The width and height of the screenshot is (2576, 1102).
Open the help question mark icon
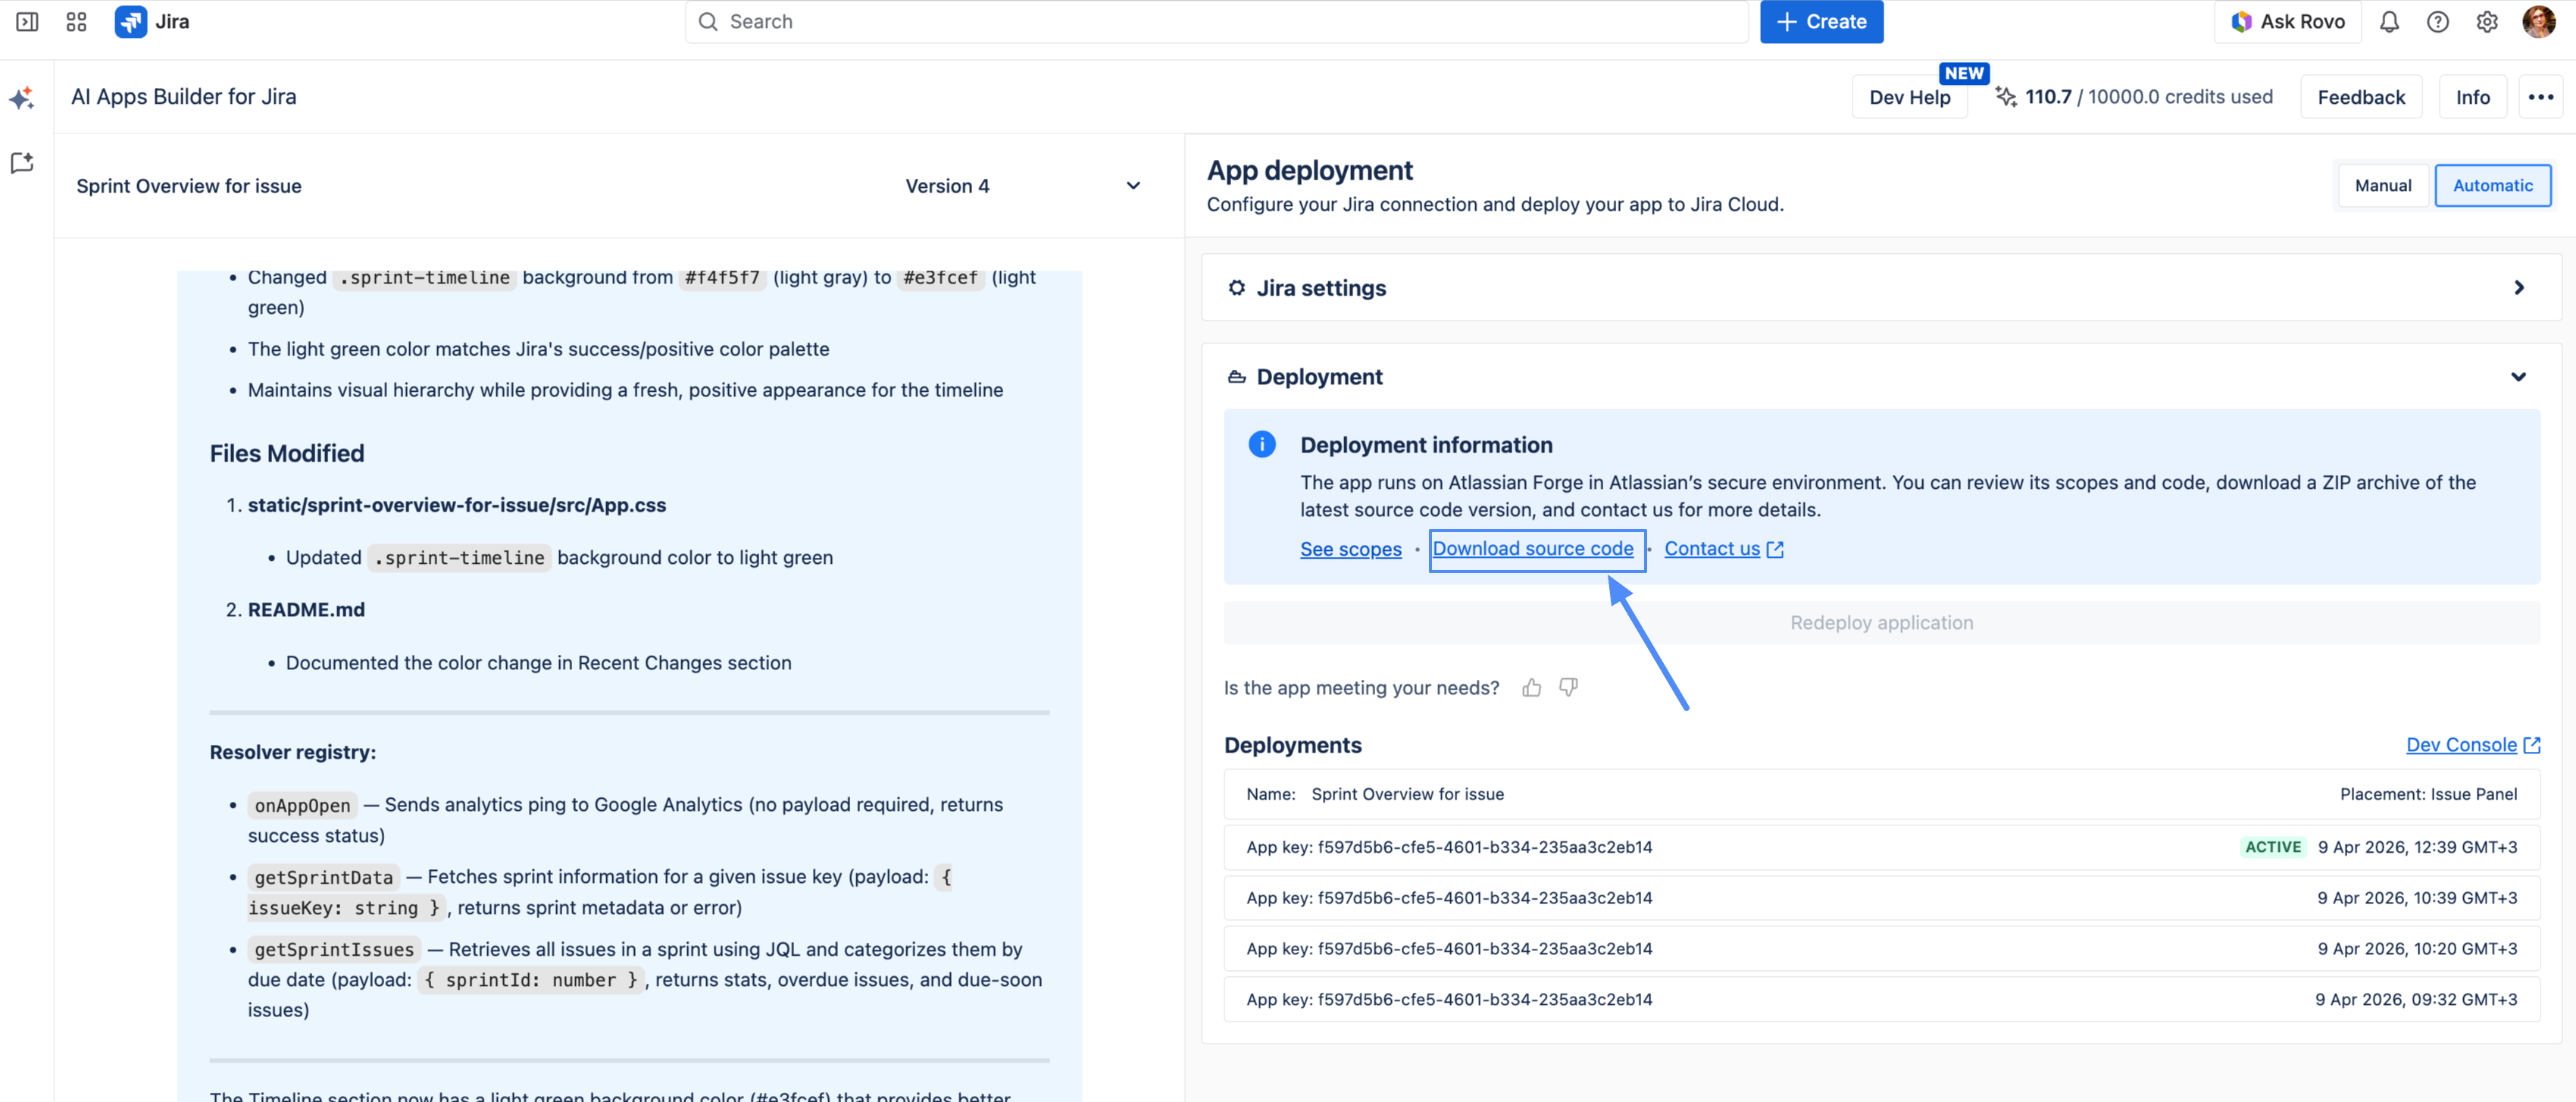tap(2438, 22)
